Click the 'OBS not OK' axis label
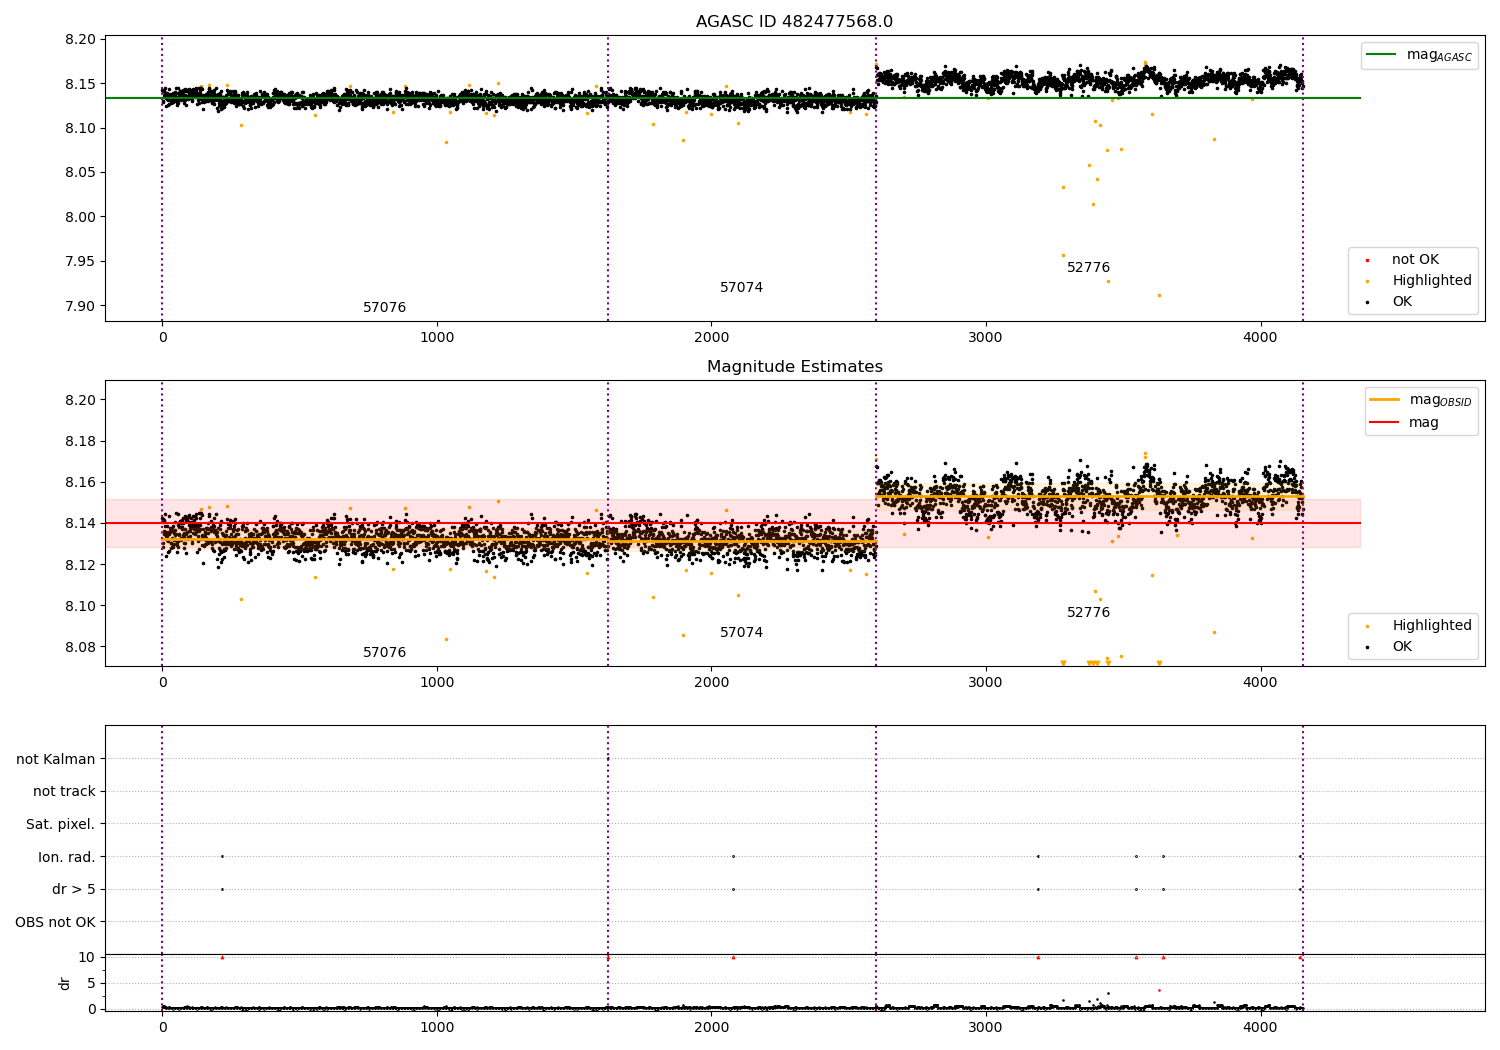The height and width of the screenshot is (1050, 1500). click(x=56, y=922)
